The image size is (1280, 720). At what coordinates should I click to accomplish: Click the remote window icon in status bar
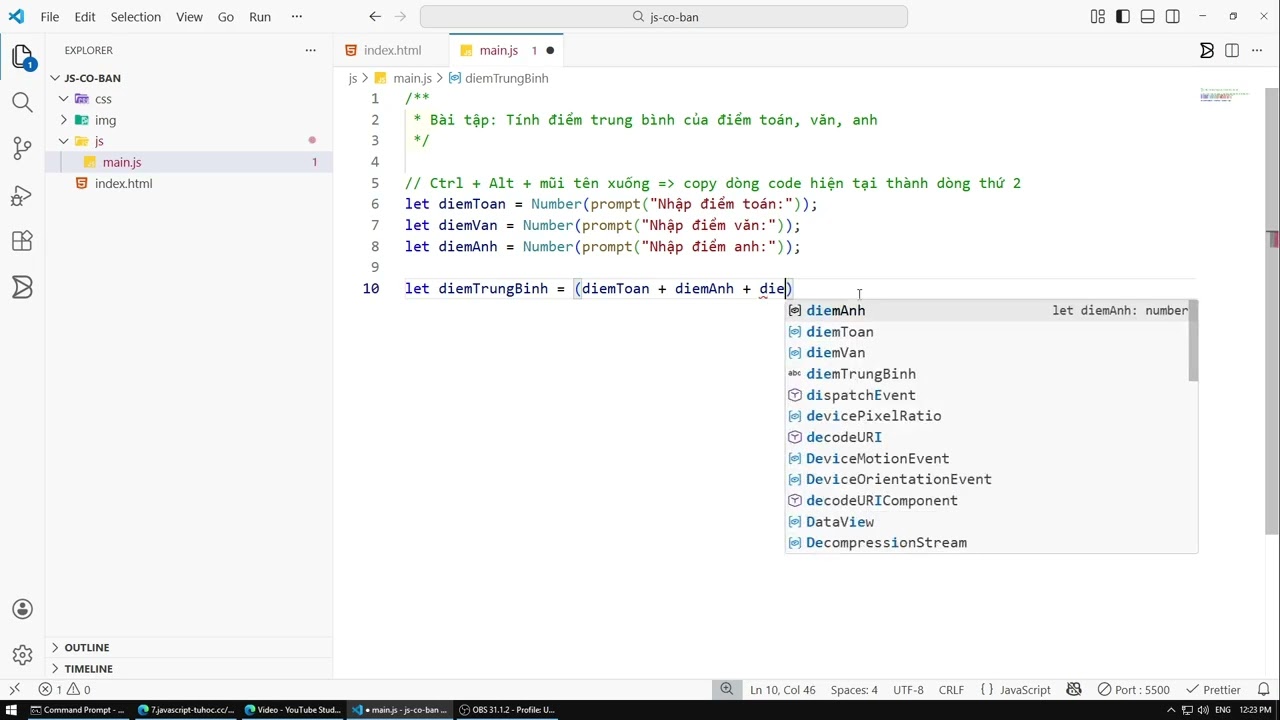pyautogui.click(x=14, y=689)
